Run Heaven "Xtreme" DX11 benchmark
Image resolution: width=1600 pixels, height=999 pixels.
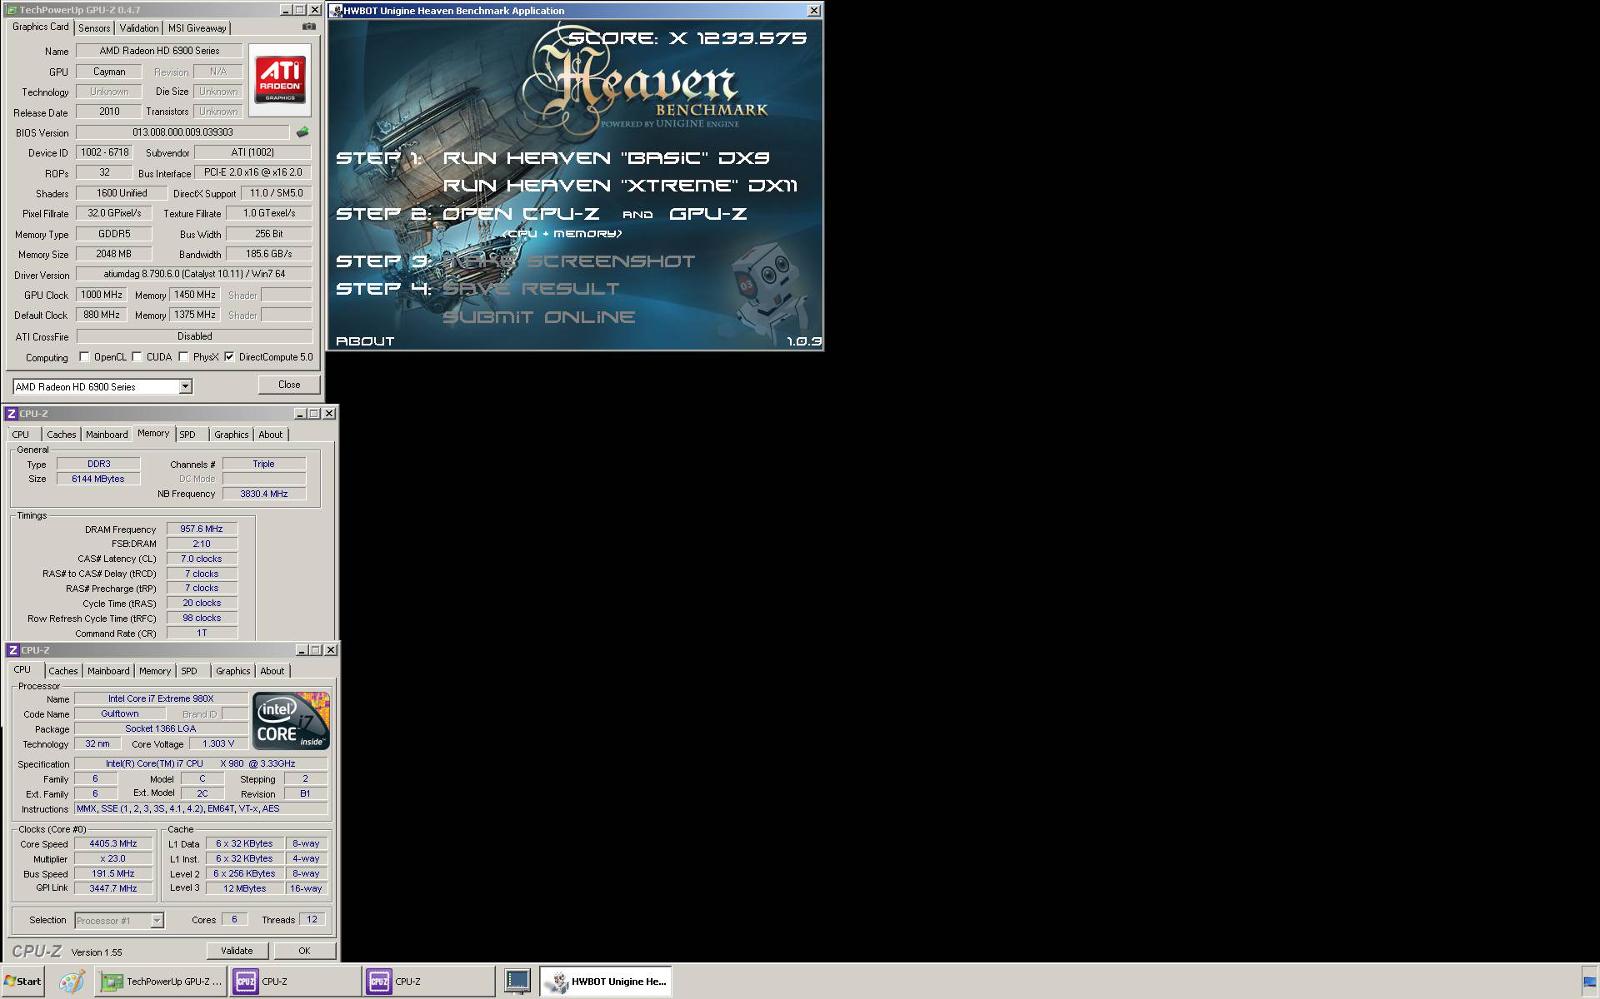pyautogui.click(x=620, y=186)
